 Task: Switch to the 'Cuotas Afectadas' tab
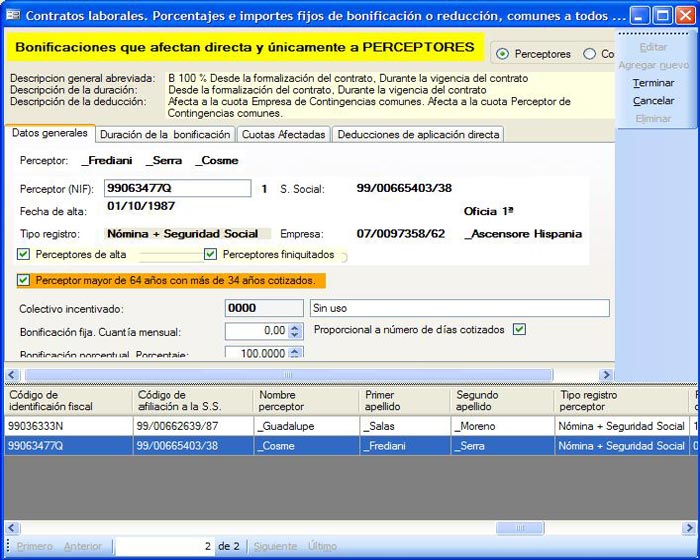(x=284, y=134)
